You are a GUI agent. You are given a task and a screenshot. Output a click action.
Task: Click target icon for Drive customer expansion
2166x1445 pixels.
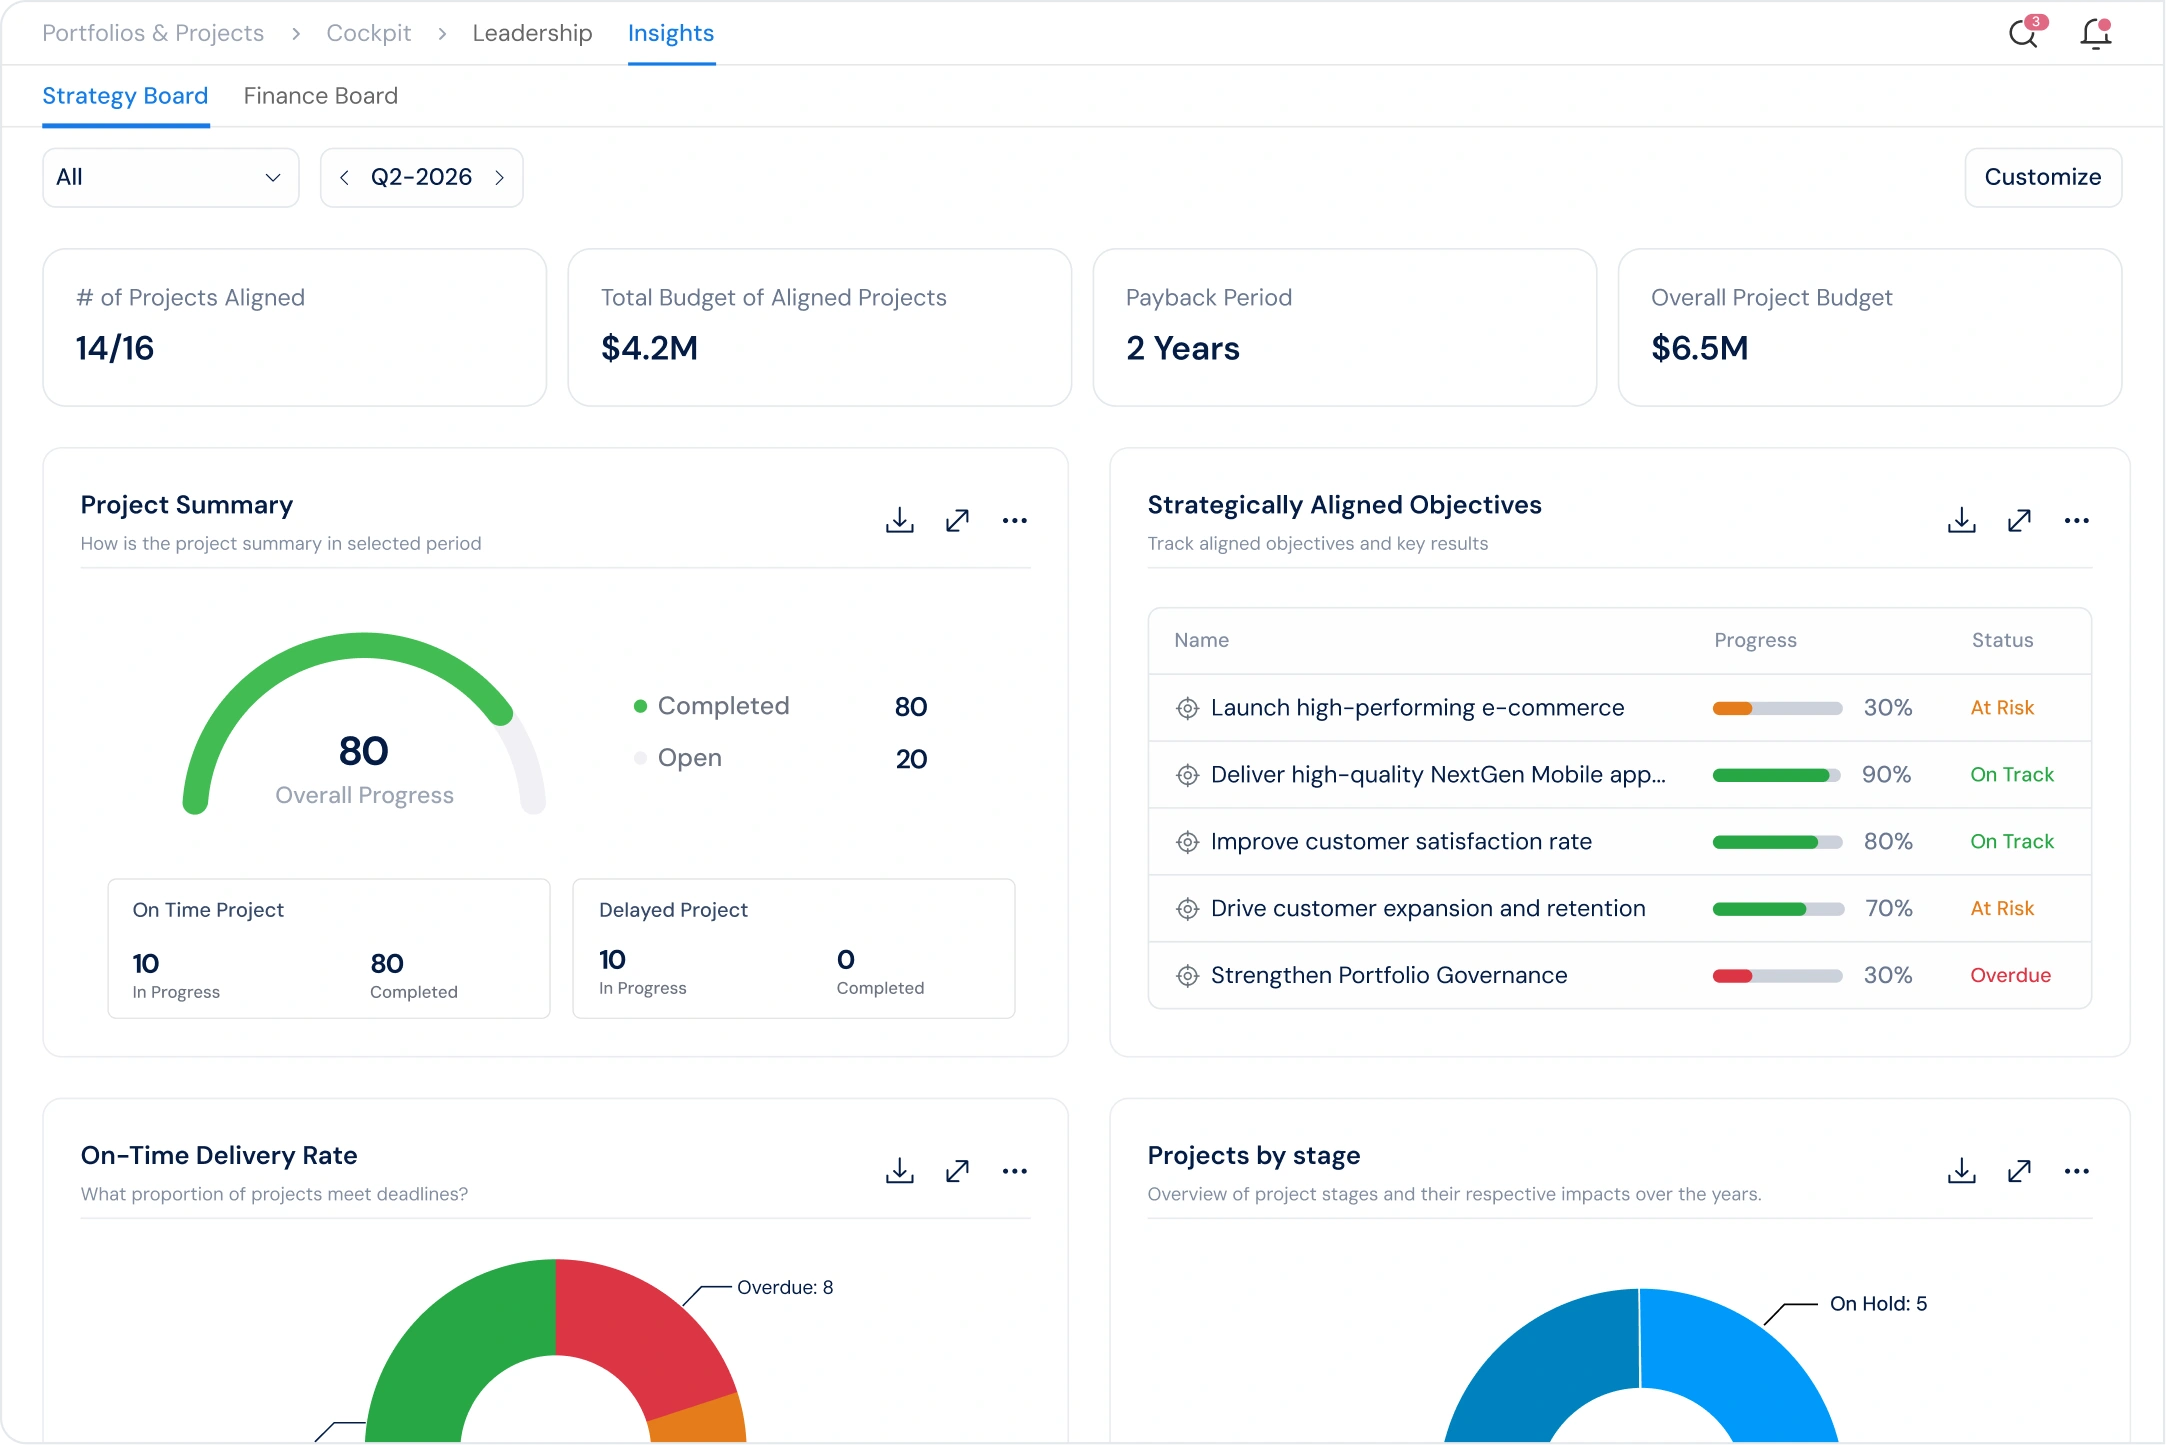click(x=1187, y=909)
